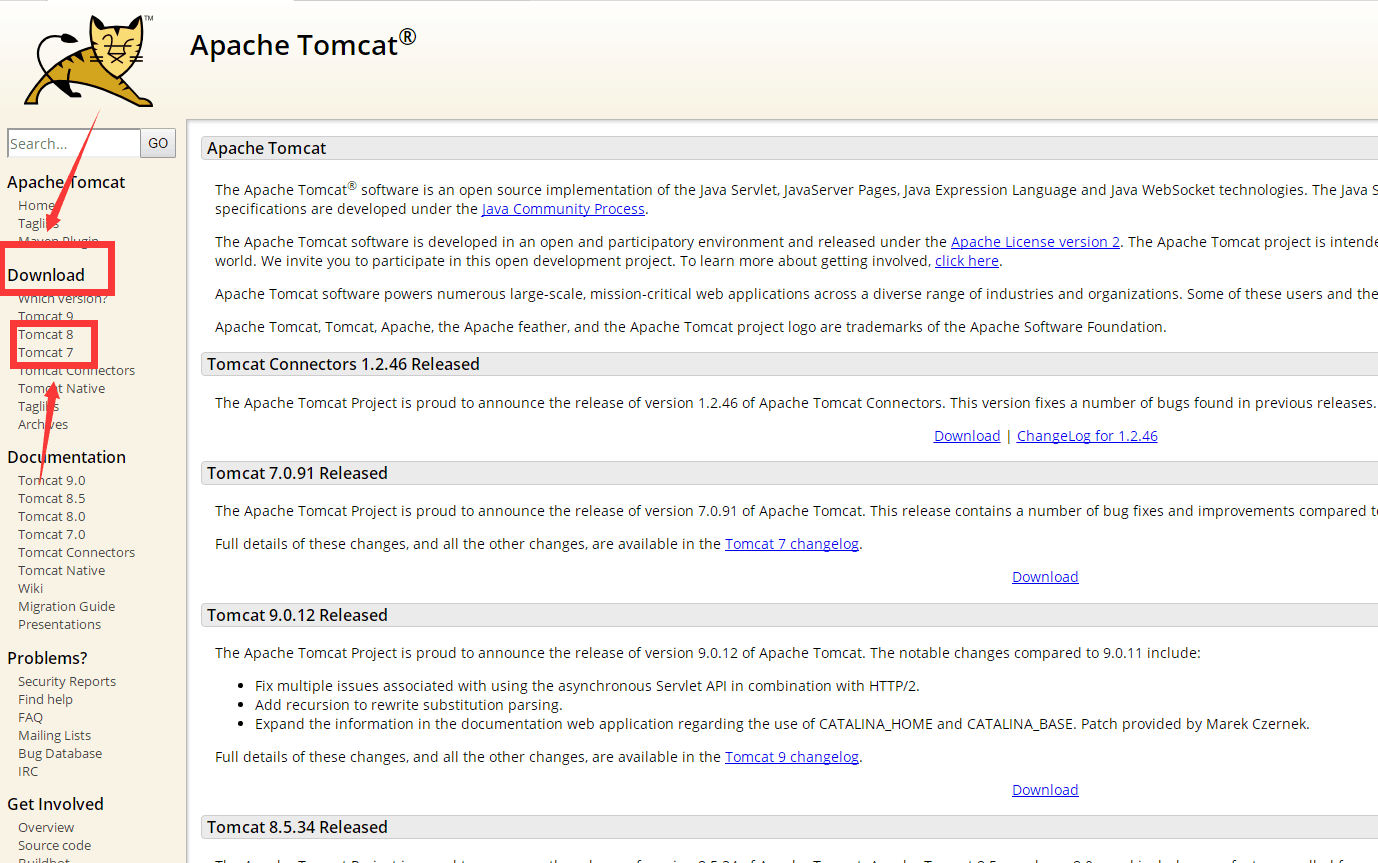Open the Tomcat 9 changelog link
The width and height of the screenshot is (1378, 863).
pos(792,757)
